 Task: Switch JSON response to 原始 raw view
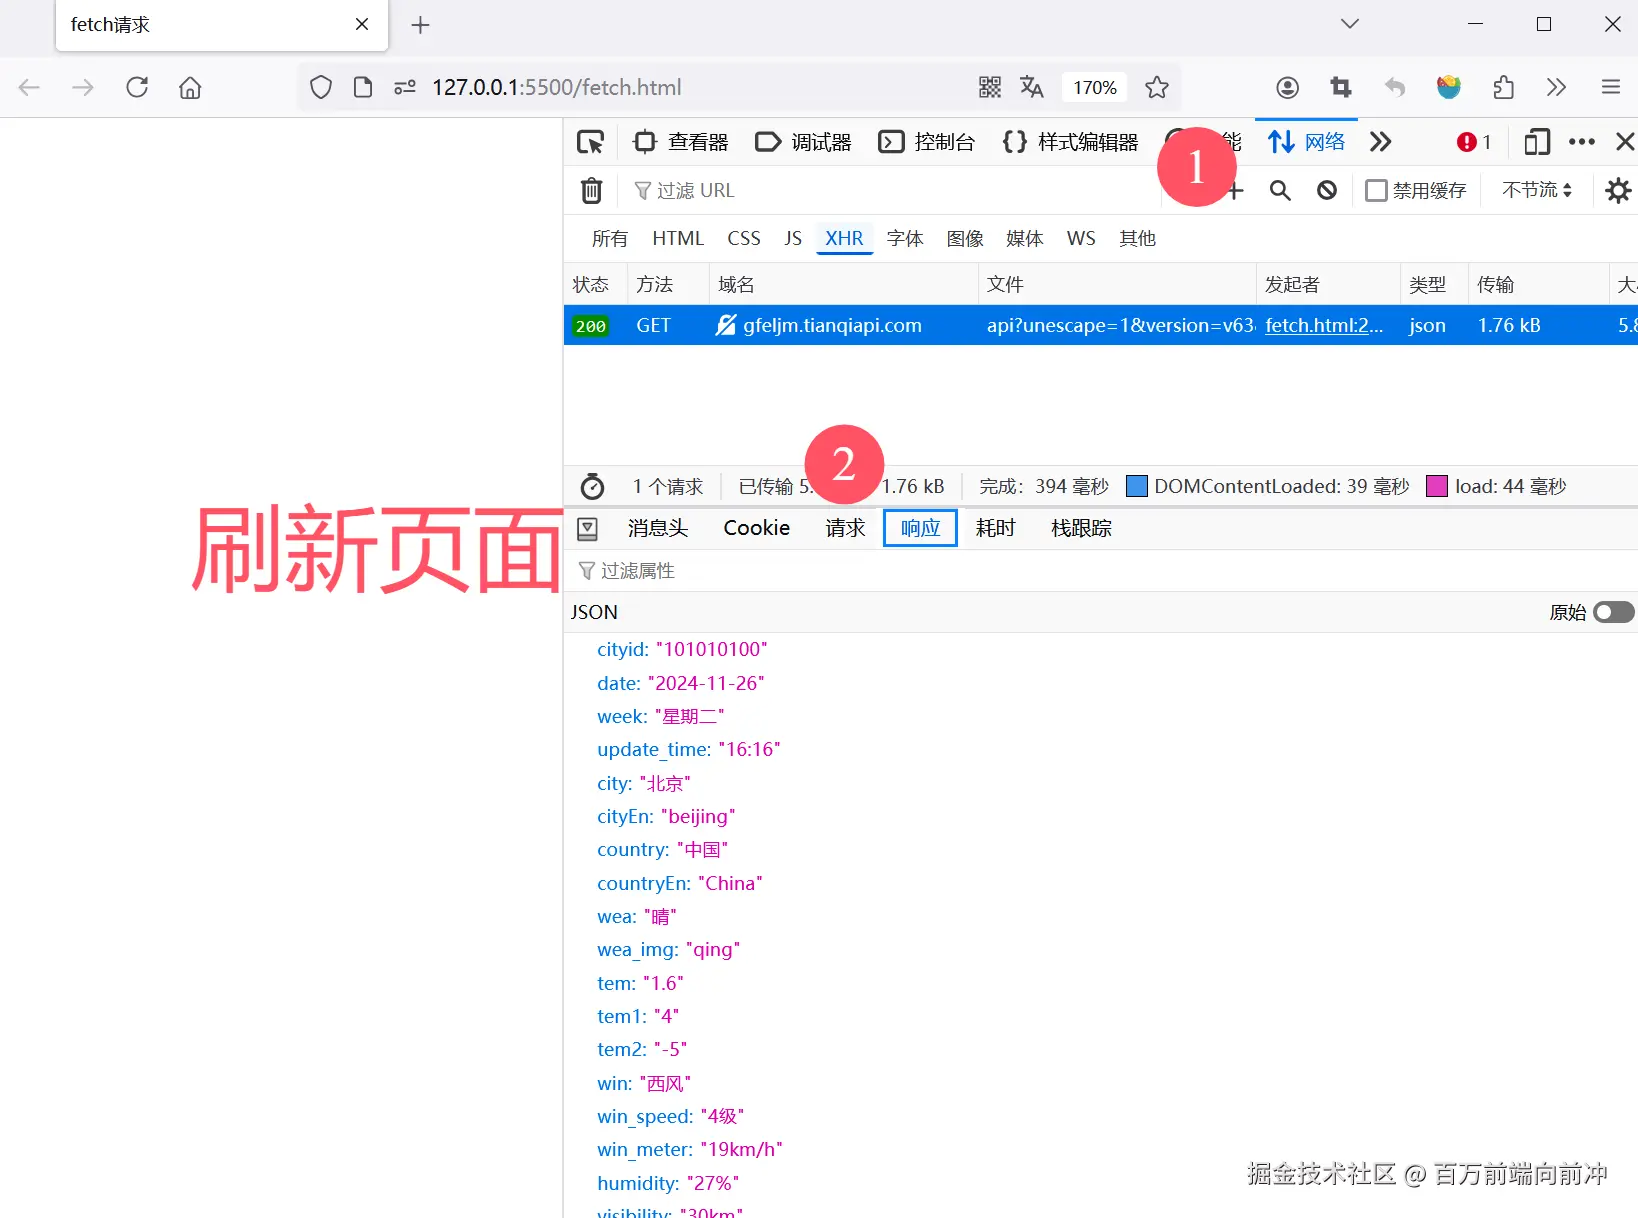(1612, 612)
